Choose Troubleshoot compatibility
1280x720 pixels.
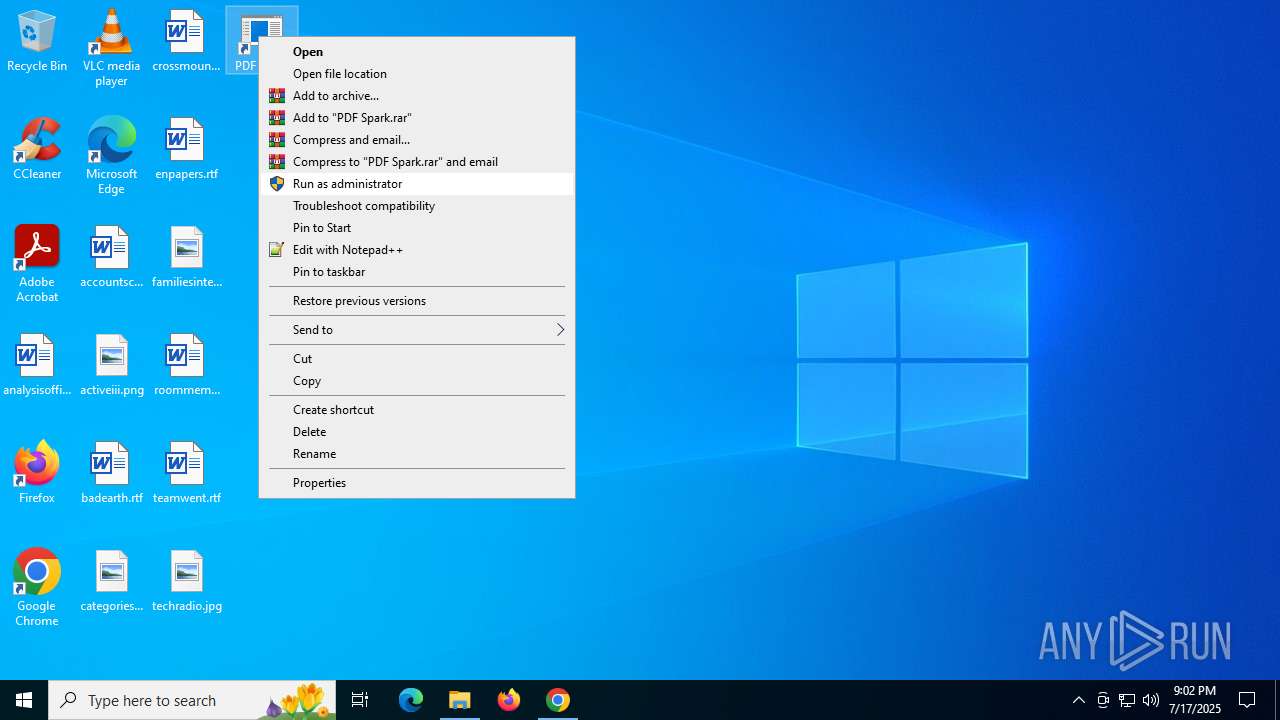pyautogui.click(x=416, y=206)
